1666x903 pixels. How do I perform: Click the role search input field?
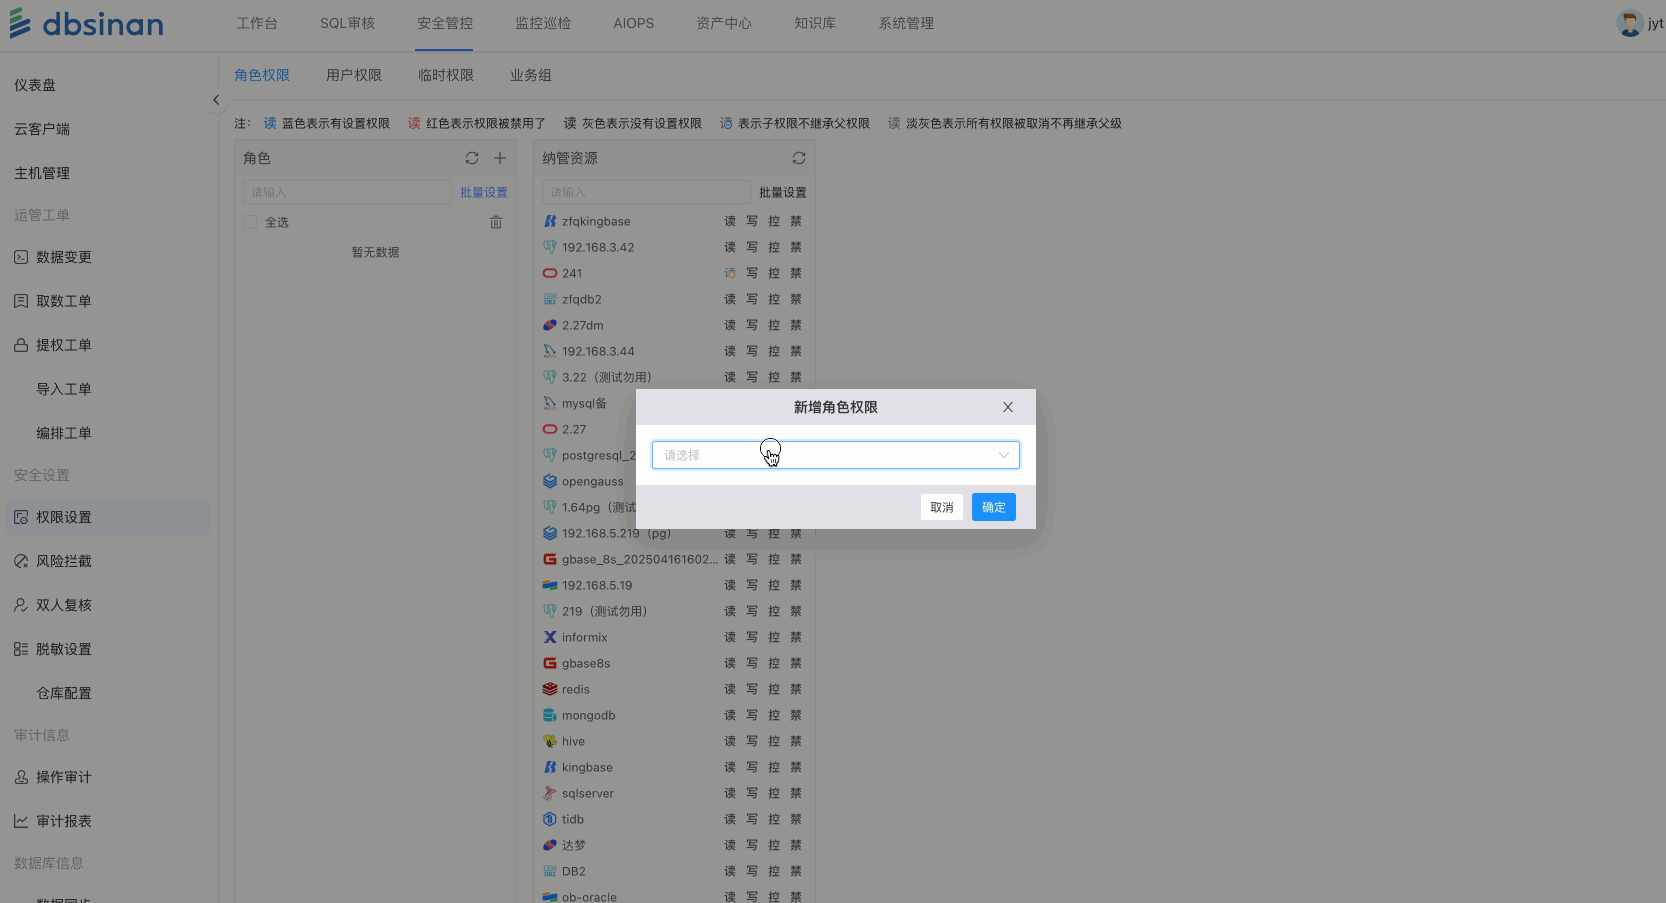tap(347, 192)
